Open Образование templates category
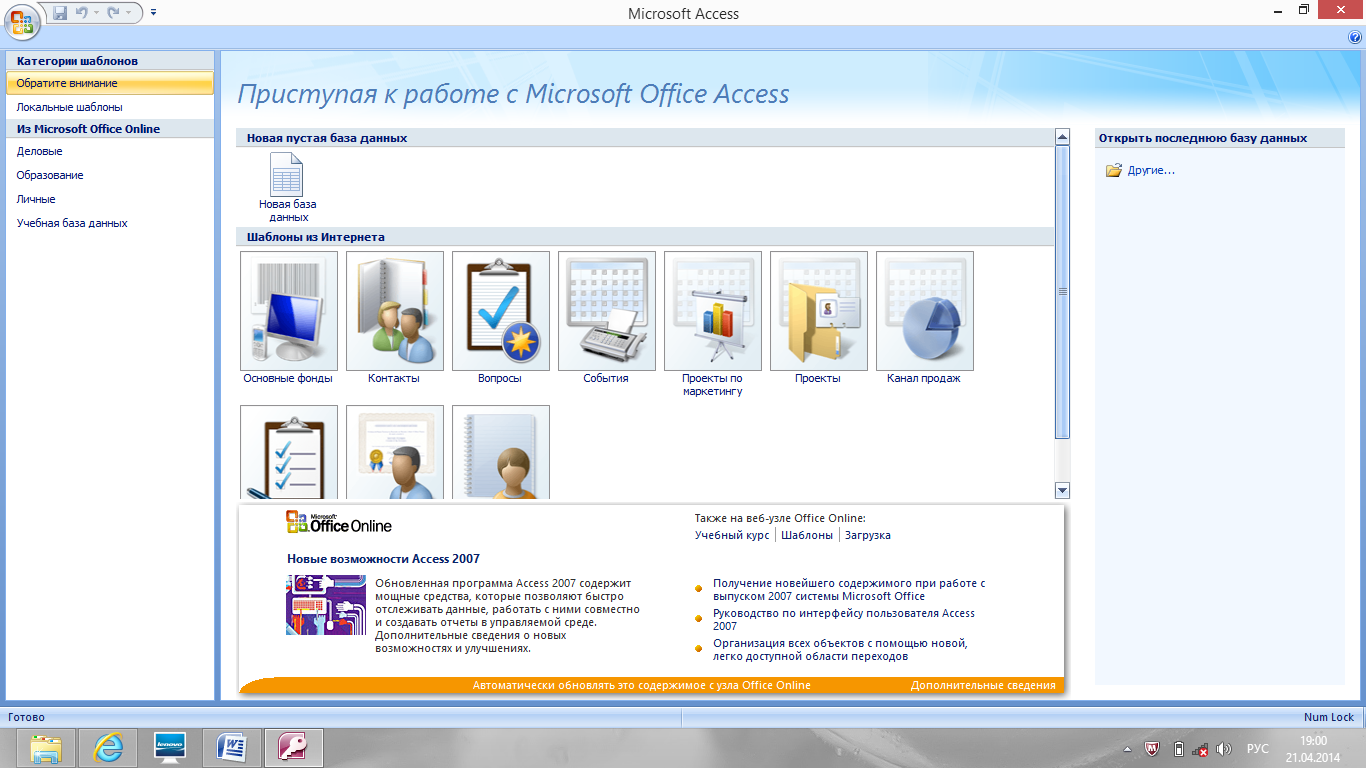Image resolution: width=1366 pixels, height=768 pixels. point(109,175)
